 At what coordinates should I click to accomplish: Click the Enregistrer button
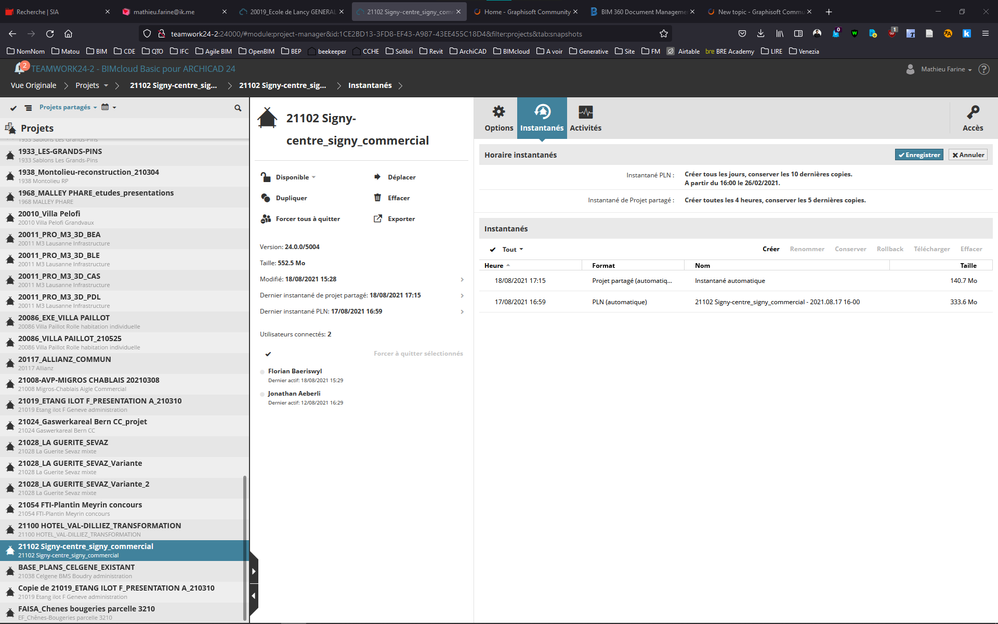(x=918, y=155)
